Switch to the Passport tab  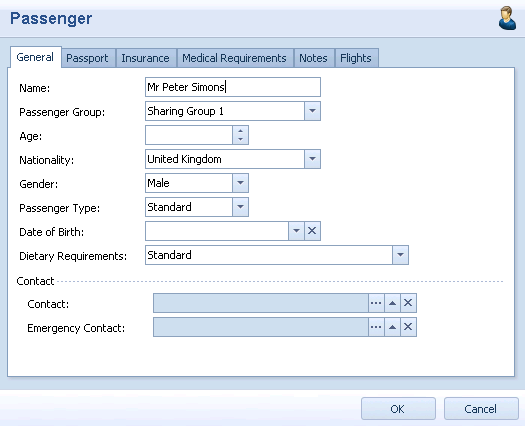click(x=87, y=58)
